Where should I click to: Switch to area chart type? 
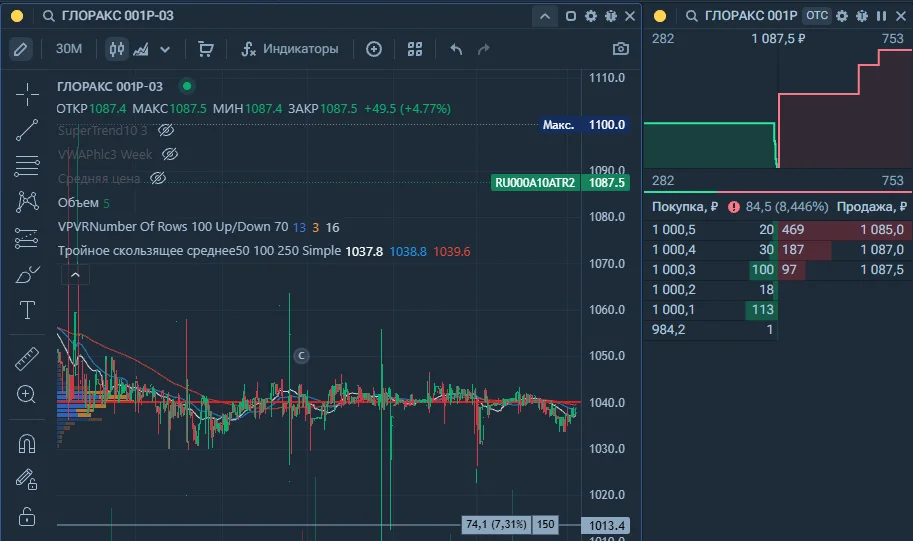(x=141, y=49)
